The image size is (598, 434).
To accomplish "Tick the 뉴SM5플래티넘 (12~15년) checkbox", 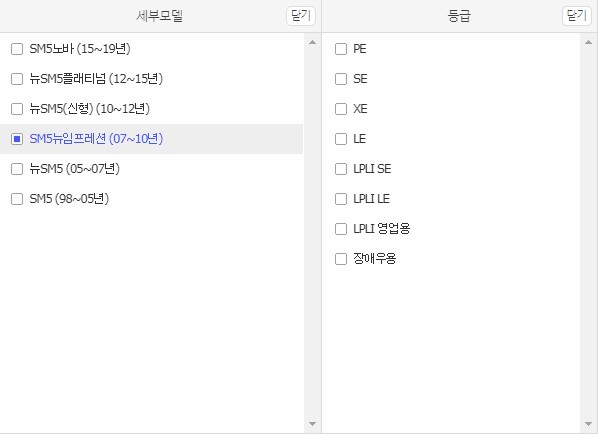I will [17, 79].
